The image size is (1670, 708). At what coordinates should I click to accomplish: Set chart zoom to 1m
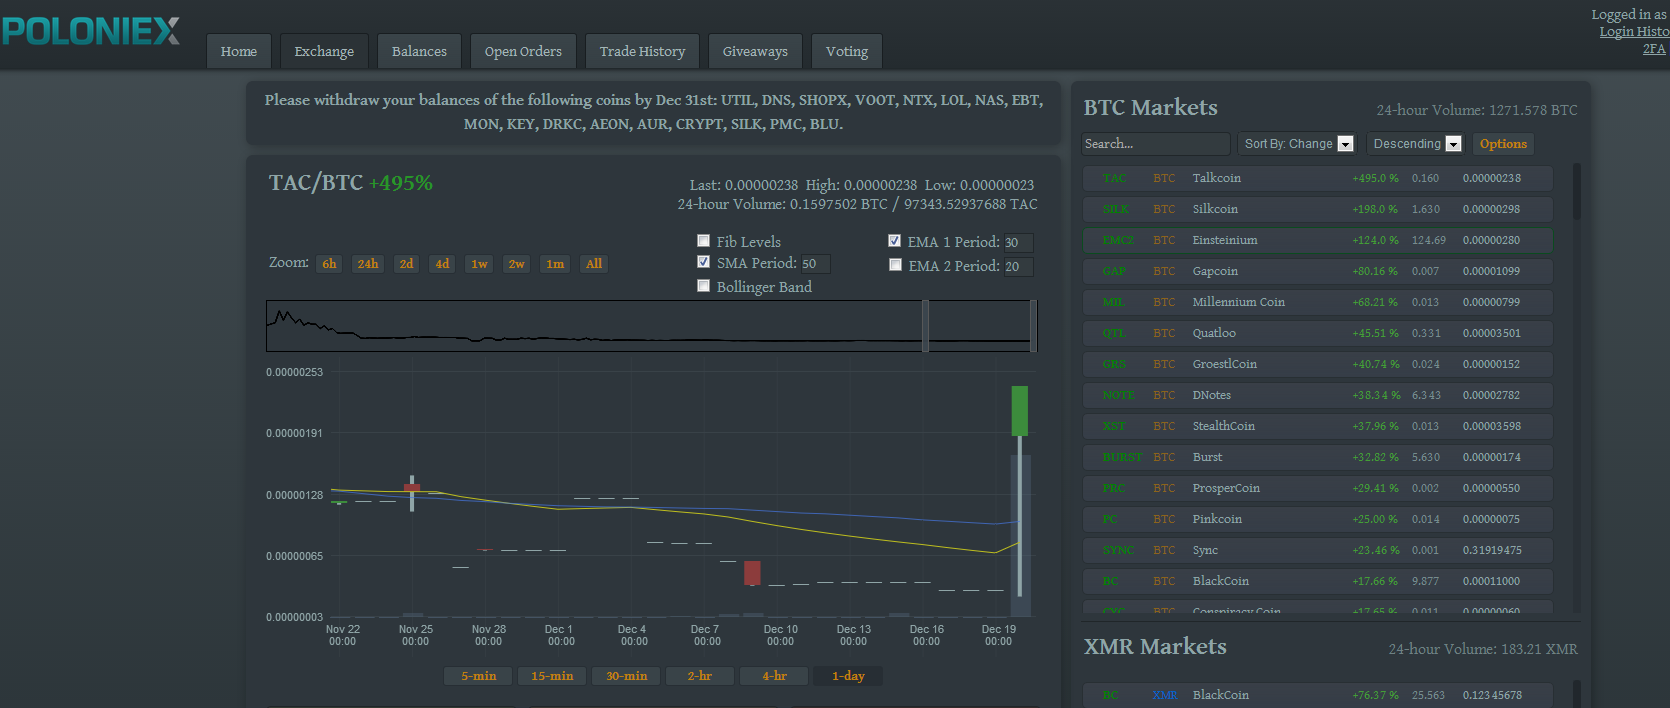[x=555, y=264]
